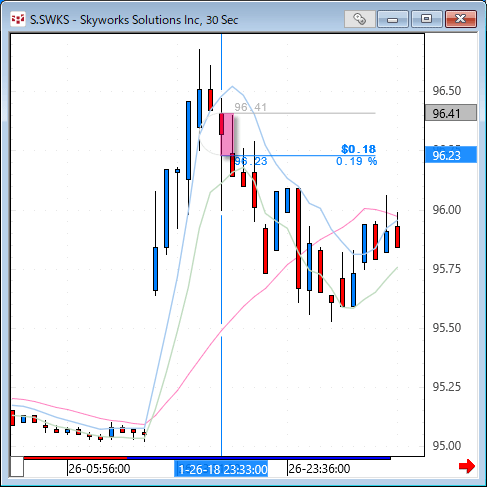487x487 pixels.
Task: Click the $0.18 price difference label
Action: coord(358,149)
